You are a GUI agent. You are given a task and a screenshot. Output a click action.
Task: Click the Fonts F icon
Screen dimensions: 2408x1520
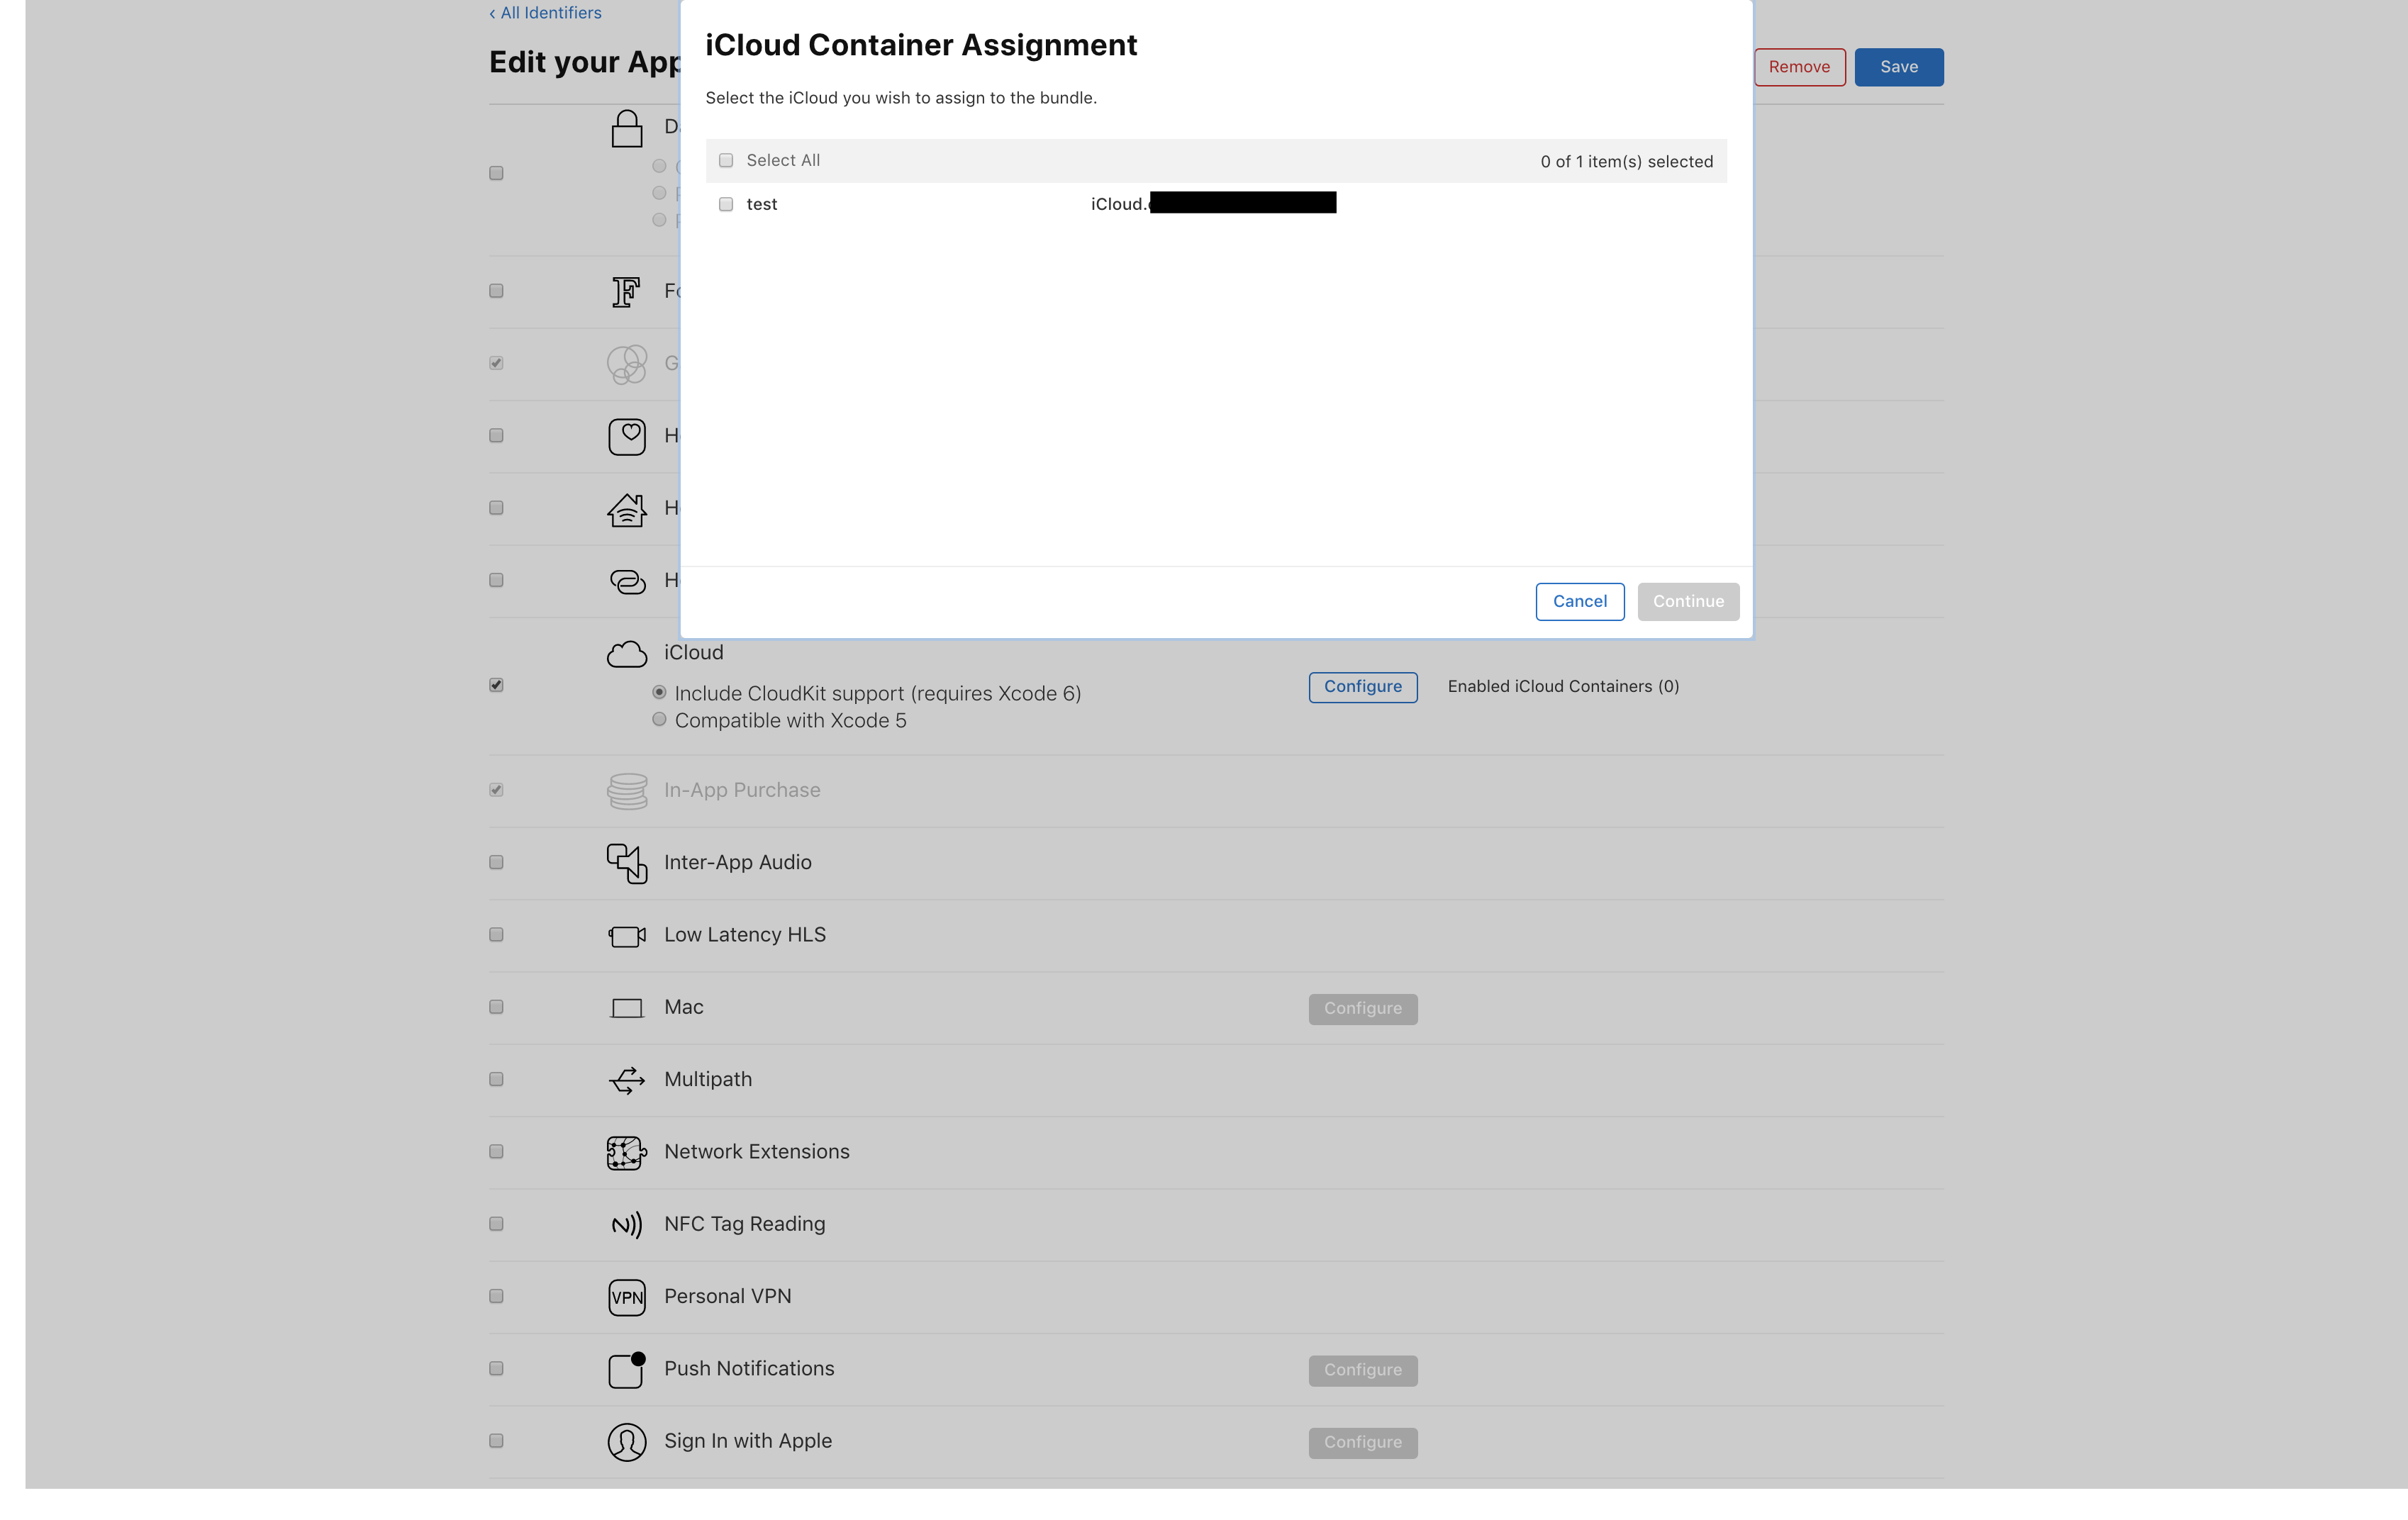point(627,292)
